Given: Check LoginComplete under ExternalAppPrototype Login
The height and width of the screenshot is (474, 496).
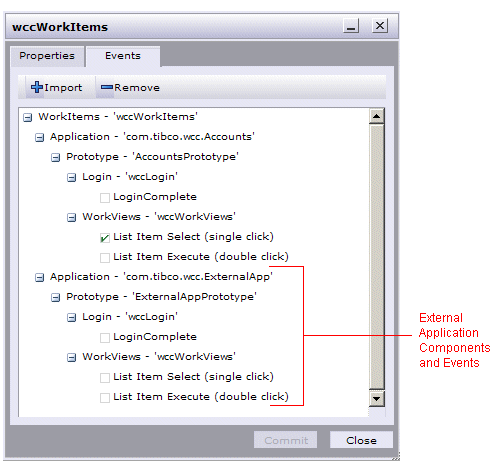Looking at the screenshot, I should 105,338.
